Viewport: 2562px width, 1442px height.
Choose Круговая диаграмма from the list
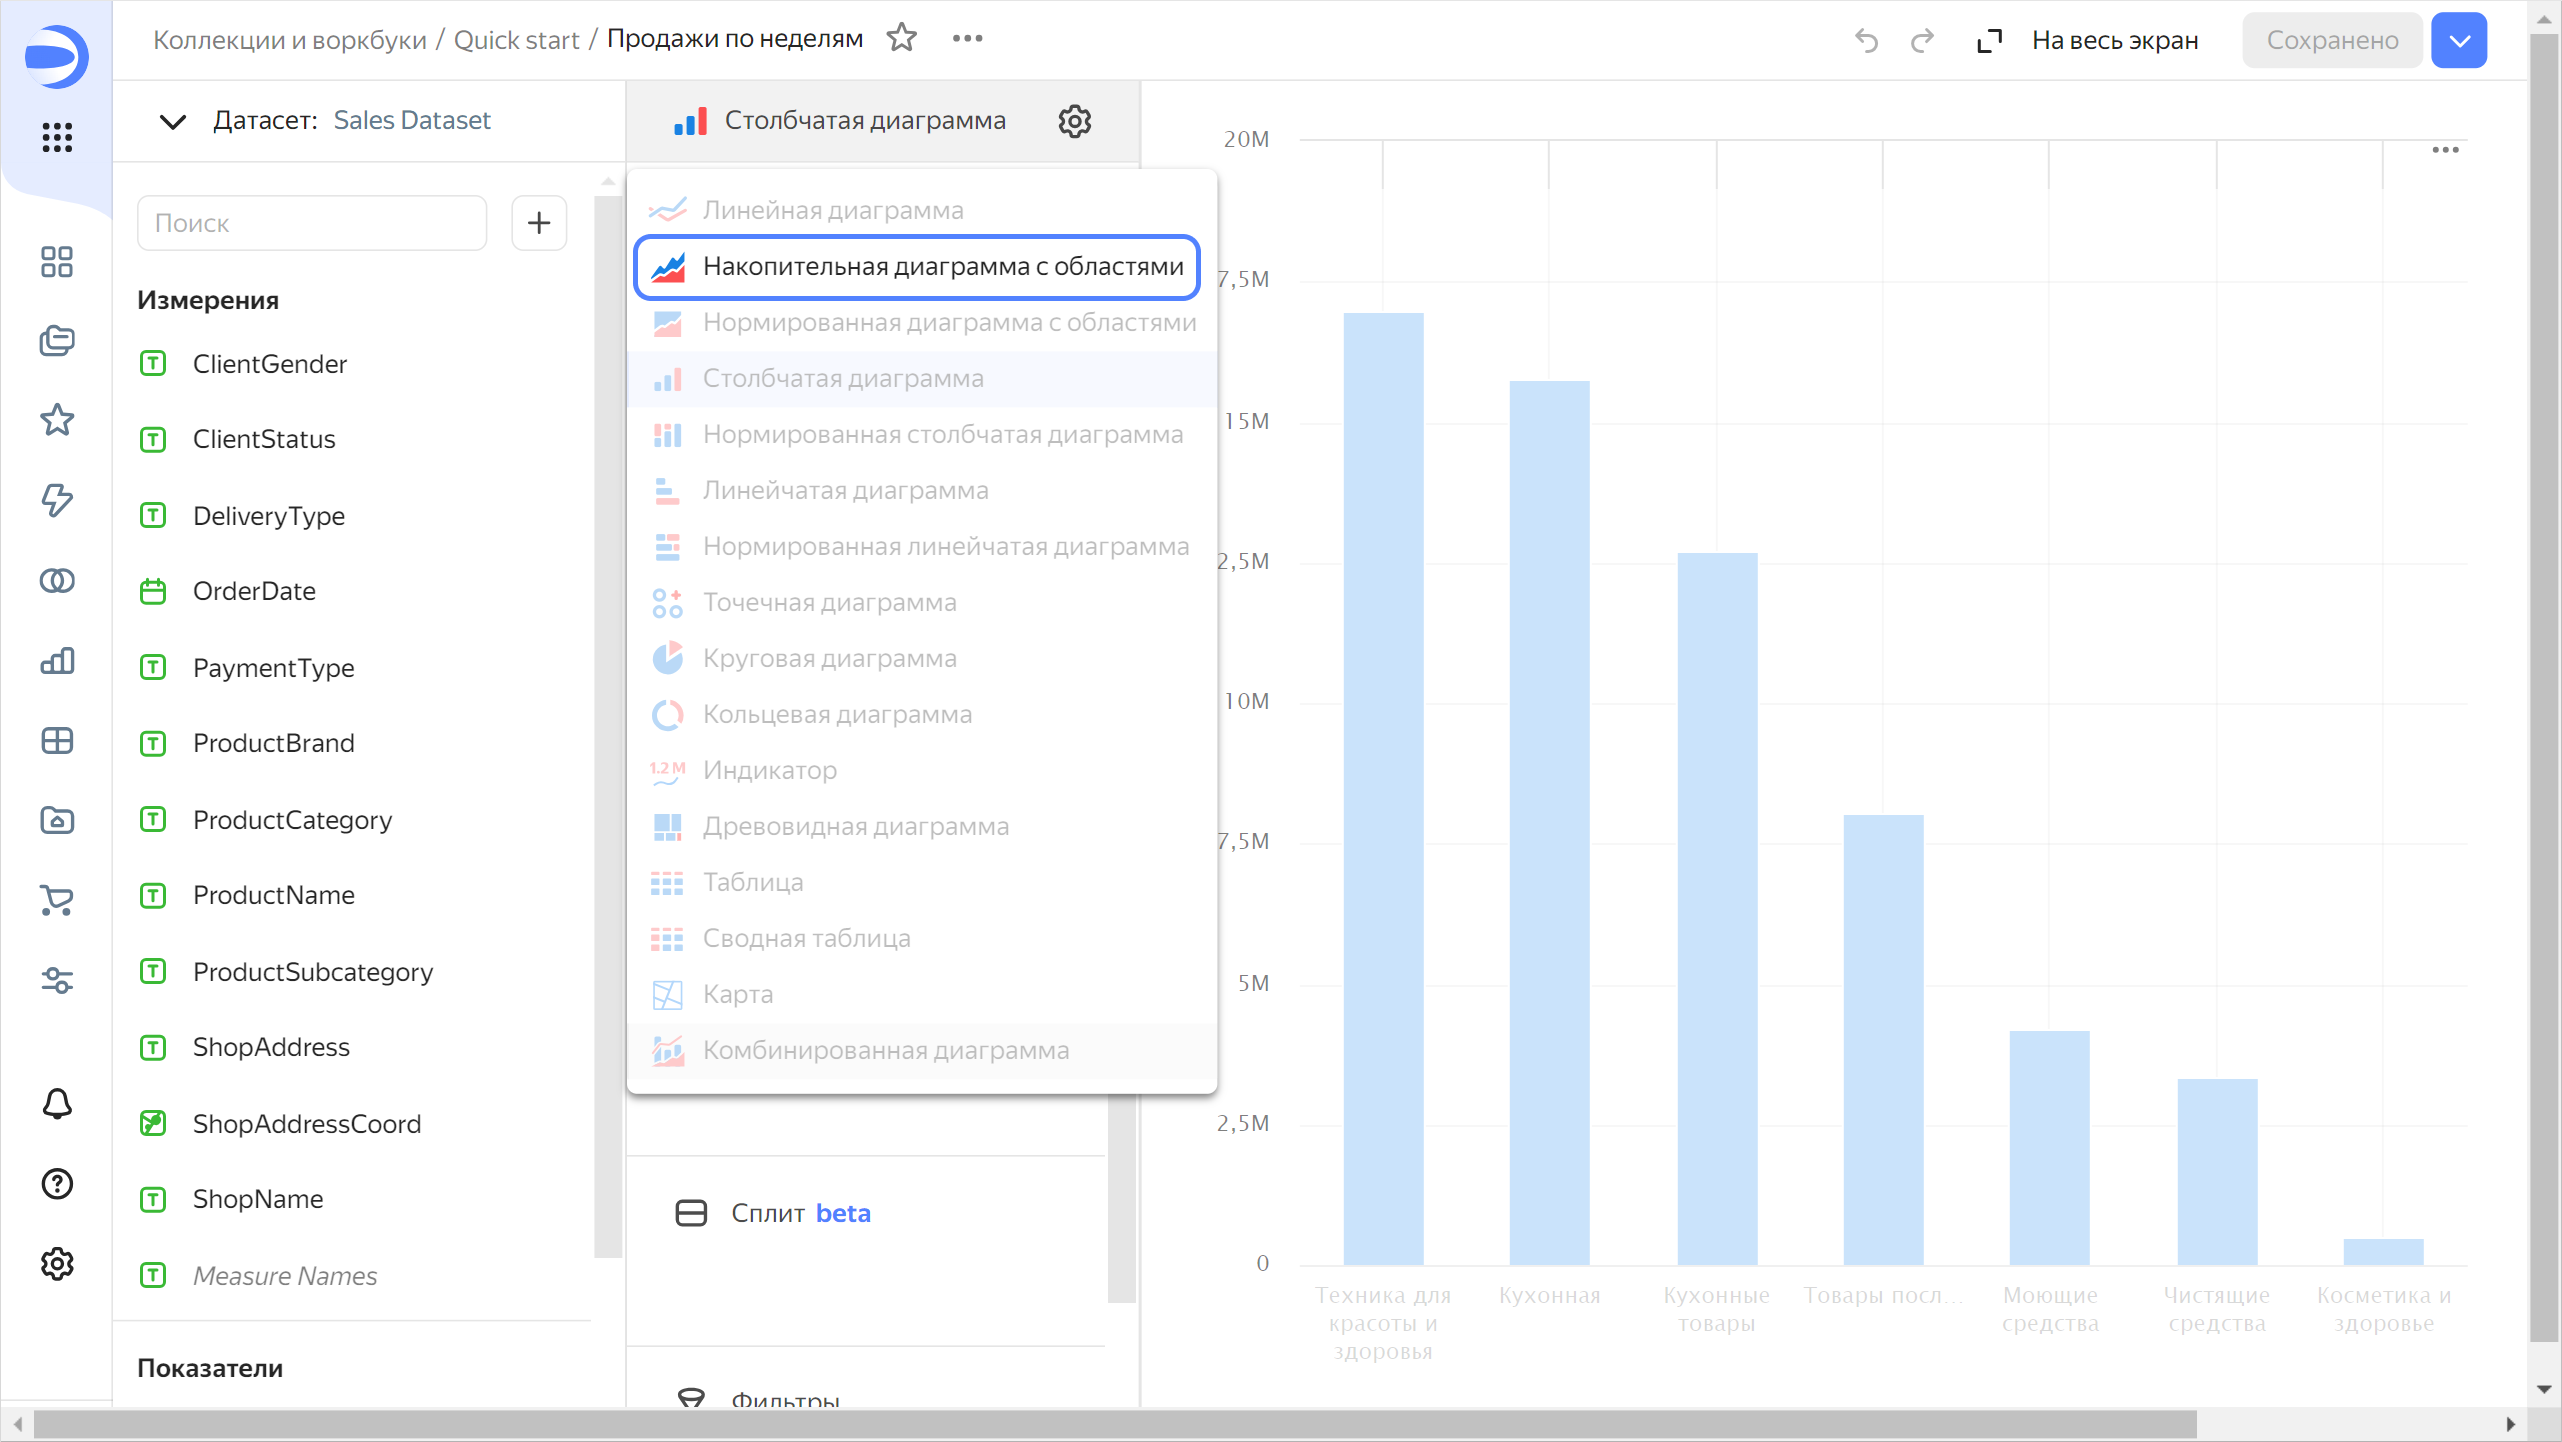pos(829,658)
